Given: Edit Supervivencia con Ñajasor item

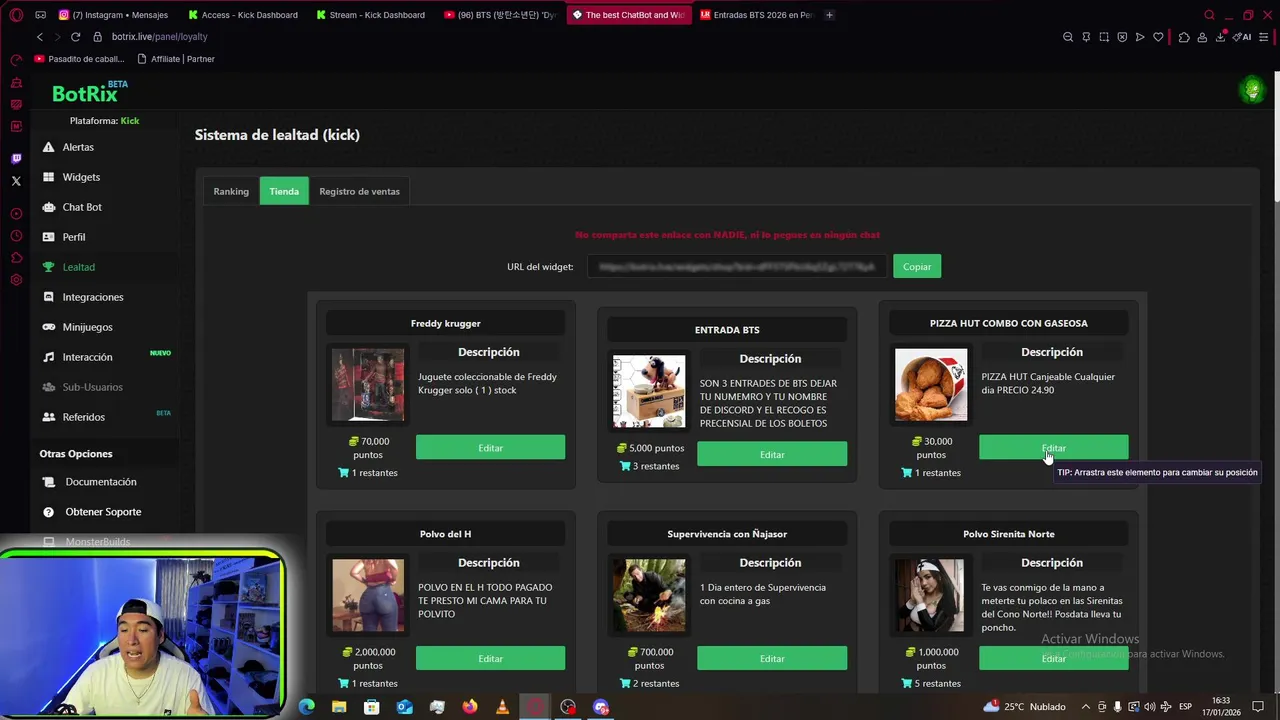Looking at the screenshot, I should click(x=772, y=658).
